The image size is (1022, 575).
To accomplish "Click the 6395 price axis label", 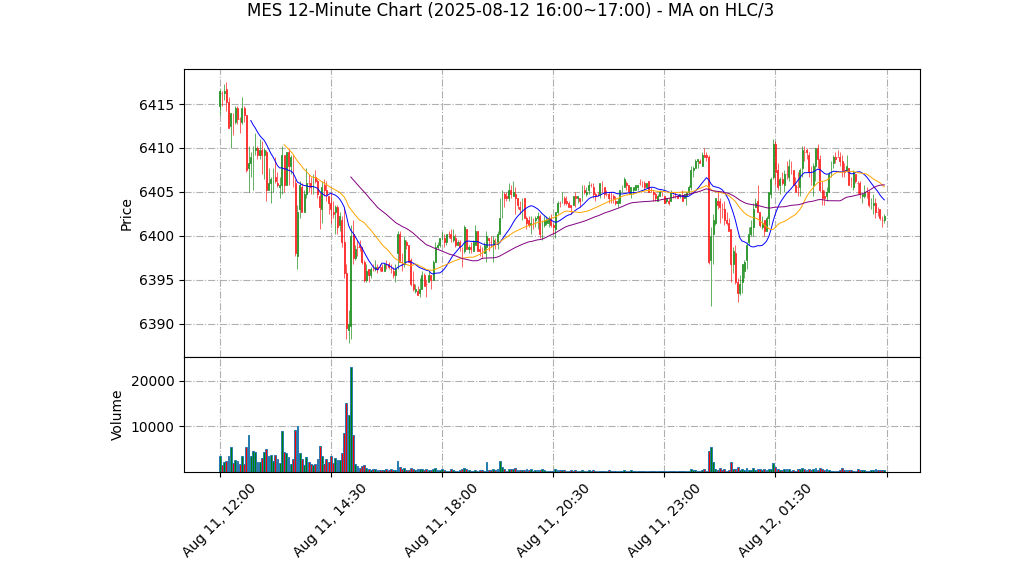I will tap(156, 280).
